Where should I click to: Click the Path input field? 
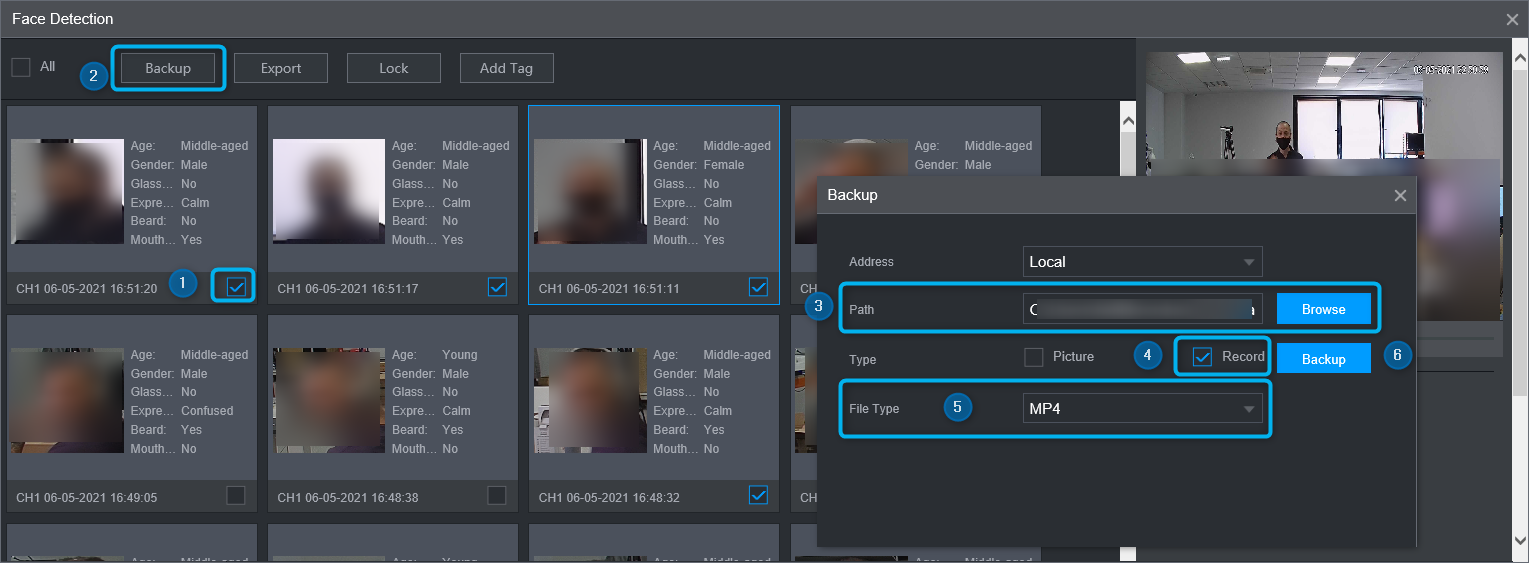(x=1143, y=309)
